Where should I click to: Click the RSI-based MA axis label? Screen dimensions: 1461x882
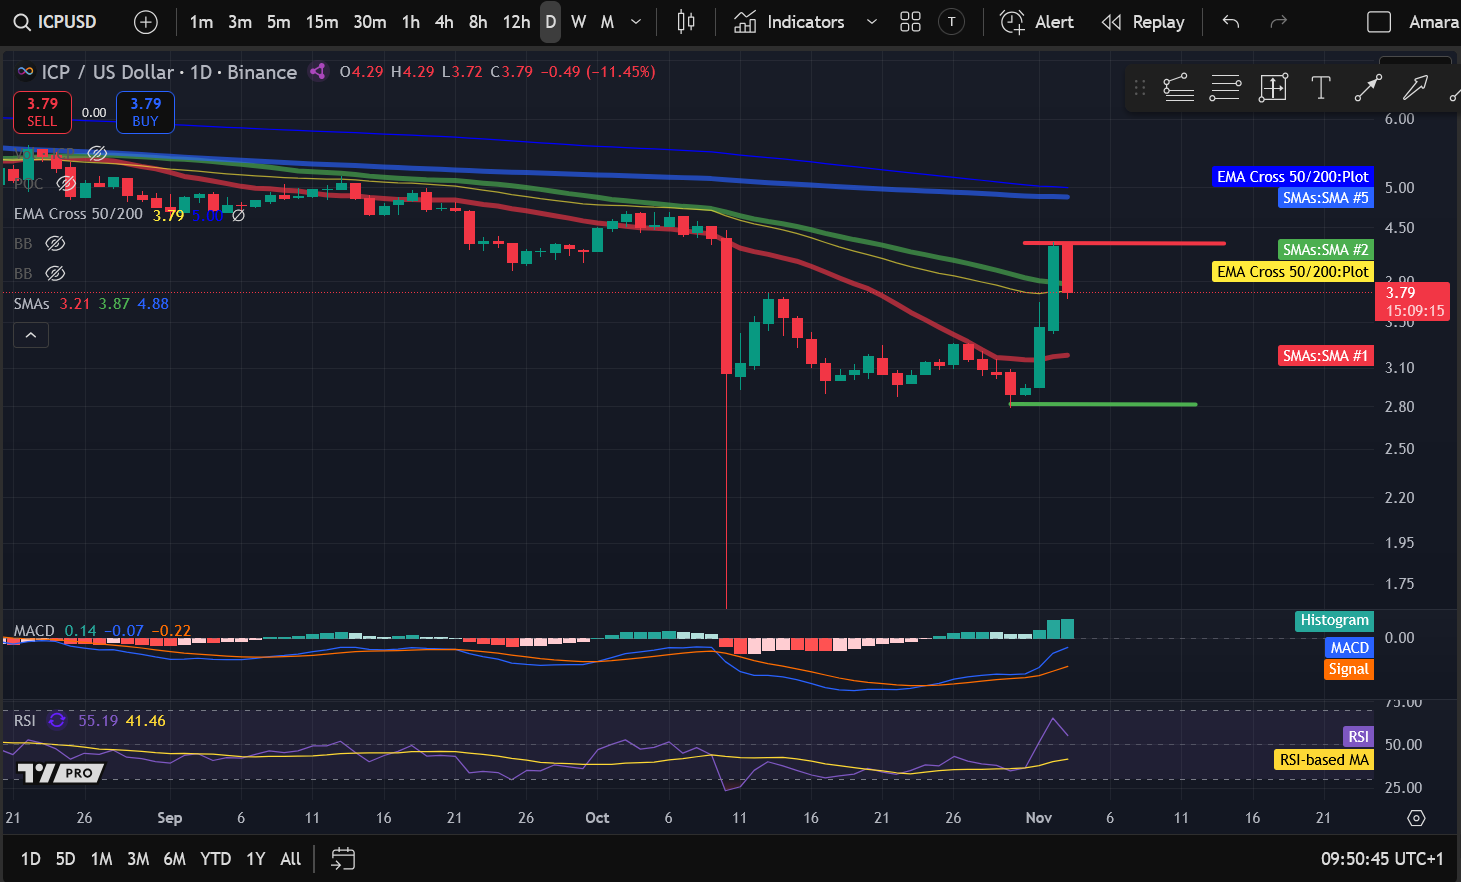click(1324, 760)
